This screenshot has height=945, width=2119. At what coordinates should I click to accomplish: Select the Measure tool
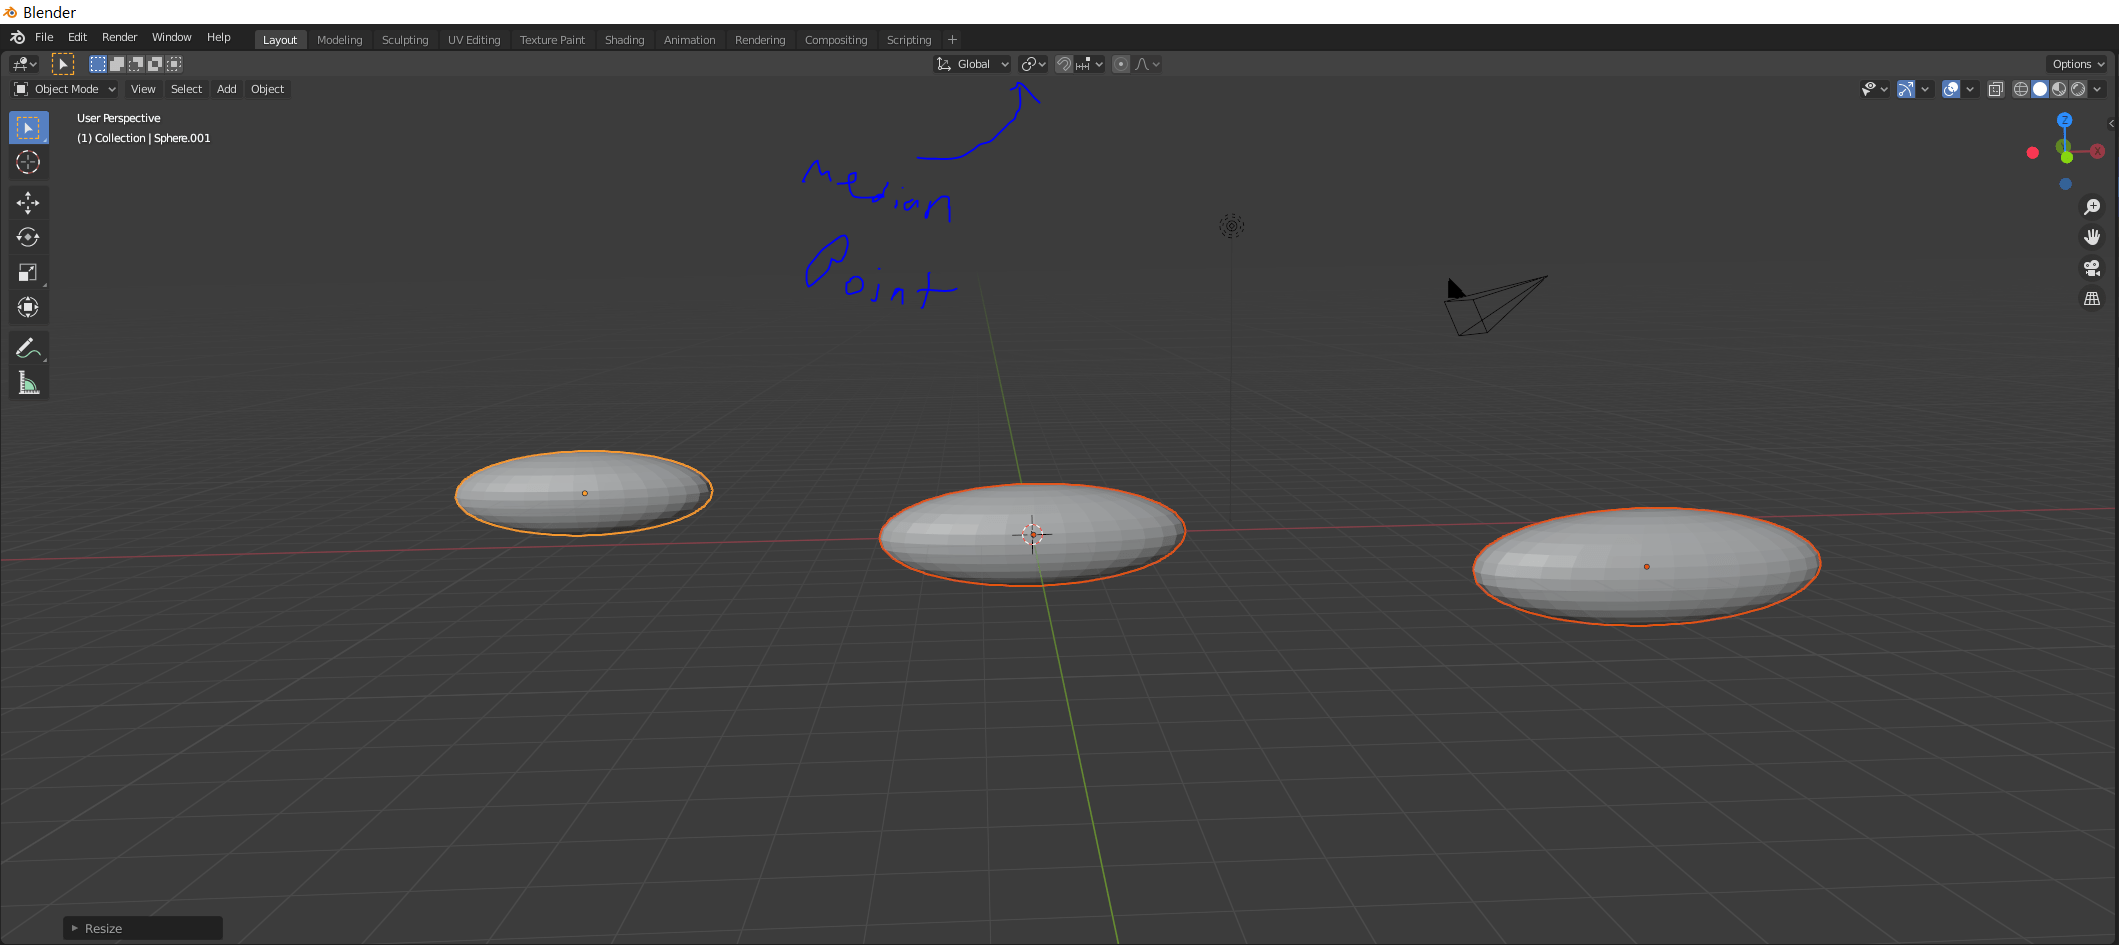[x=28, y=382]
